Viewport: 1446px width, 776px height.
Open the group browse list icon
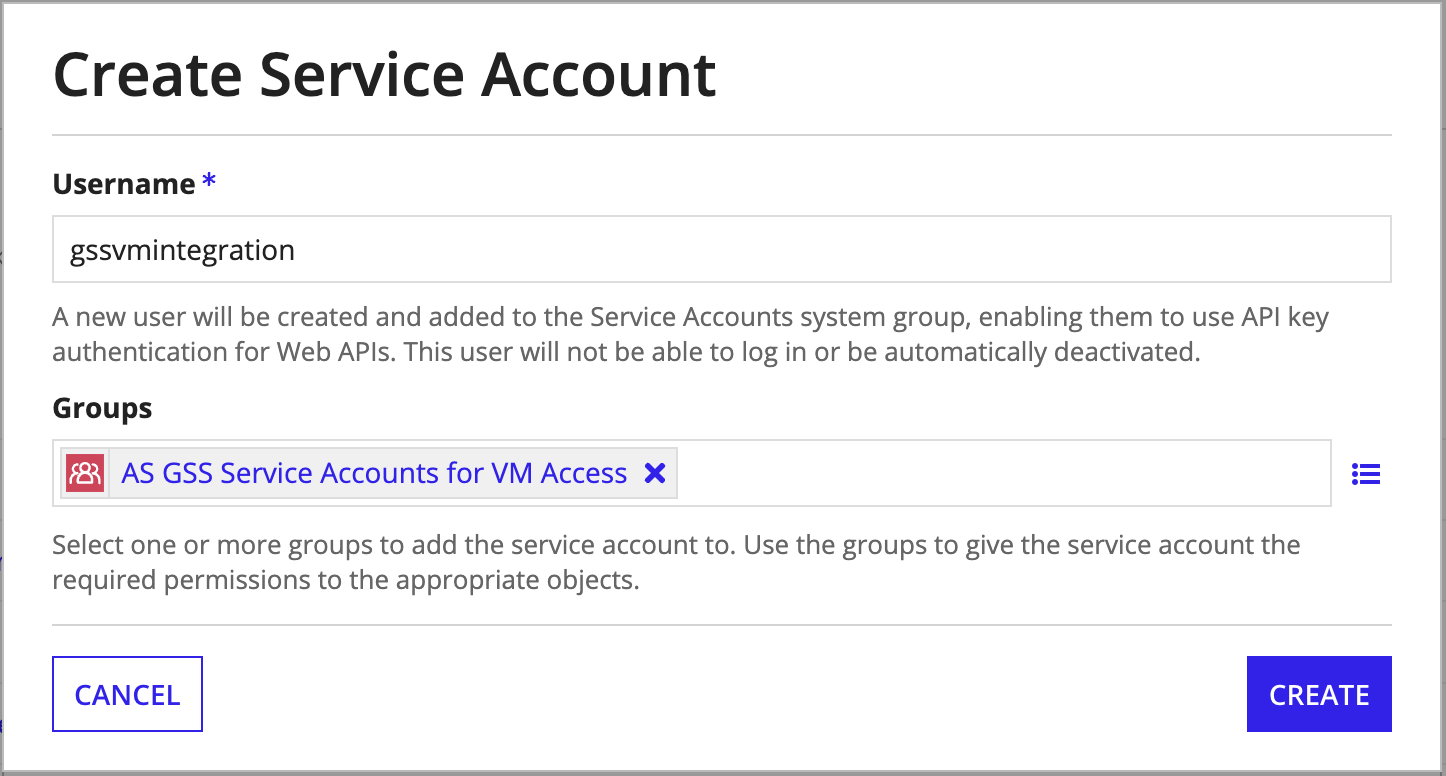click(1365, 474)
